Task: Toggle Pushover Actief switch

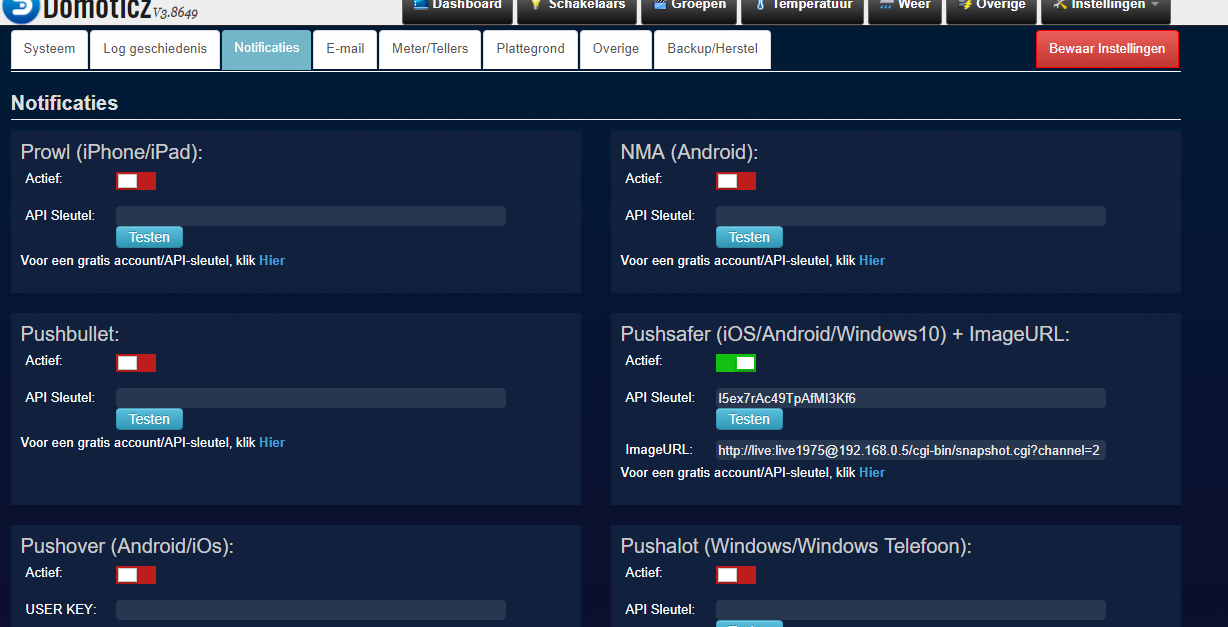Action: tap(136, 575)
